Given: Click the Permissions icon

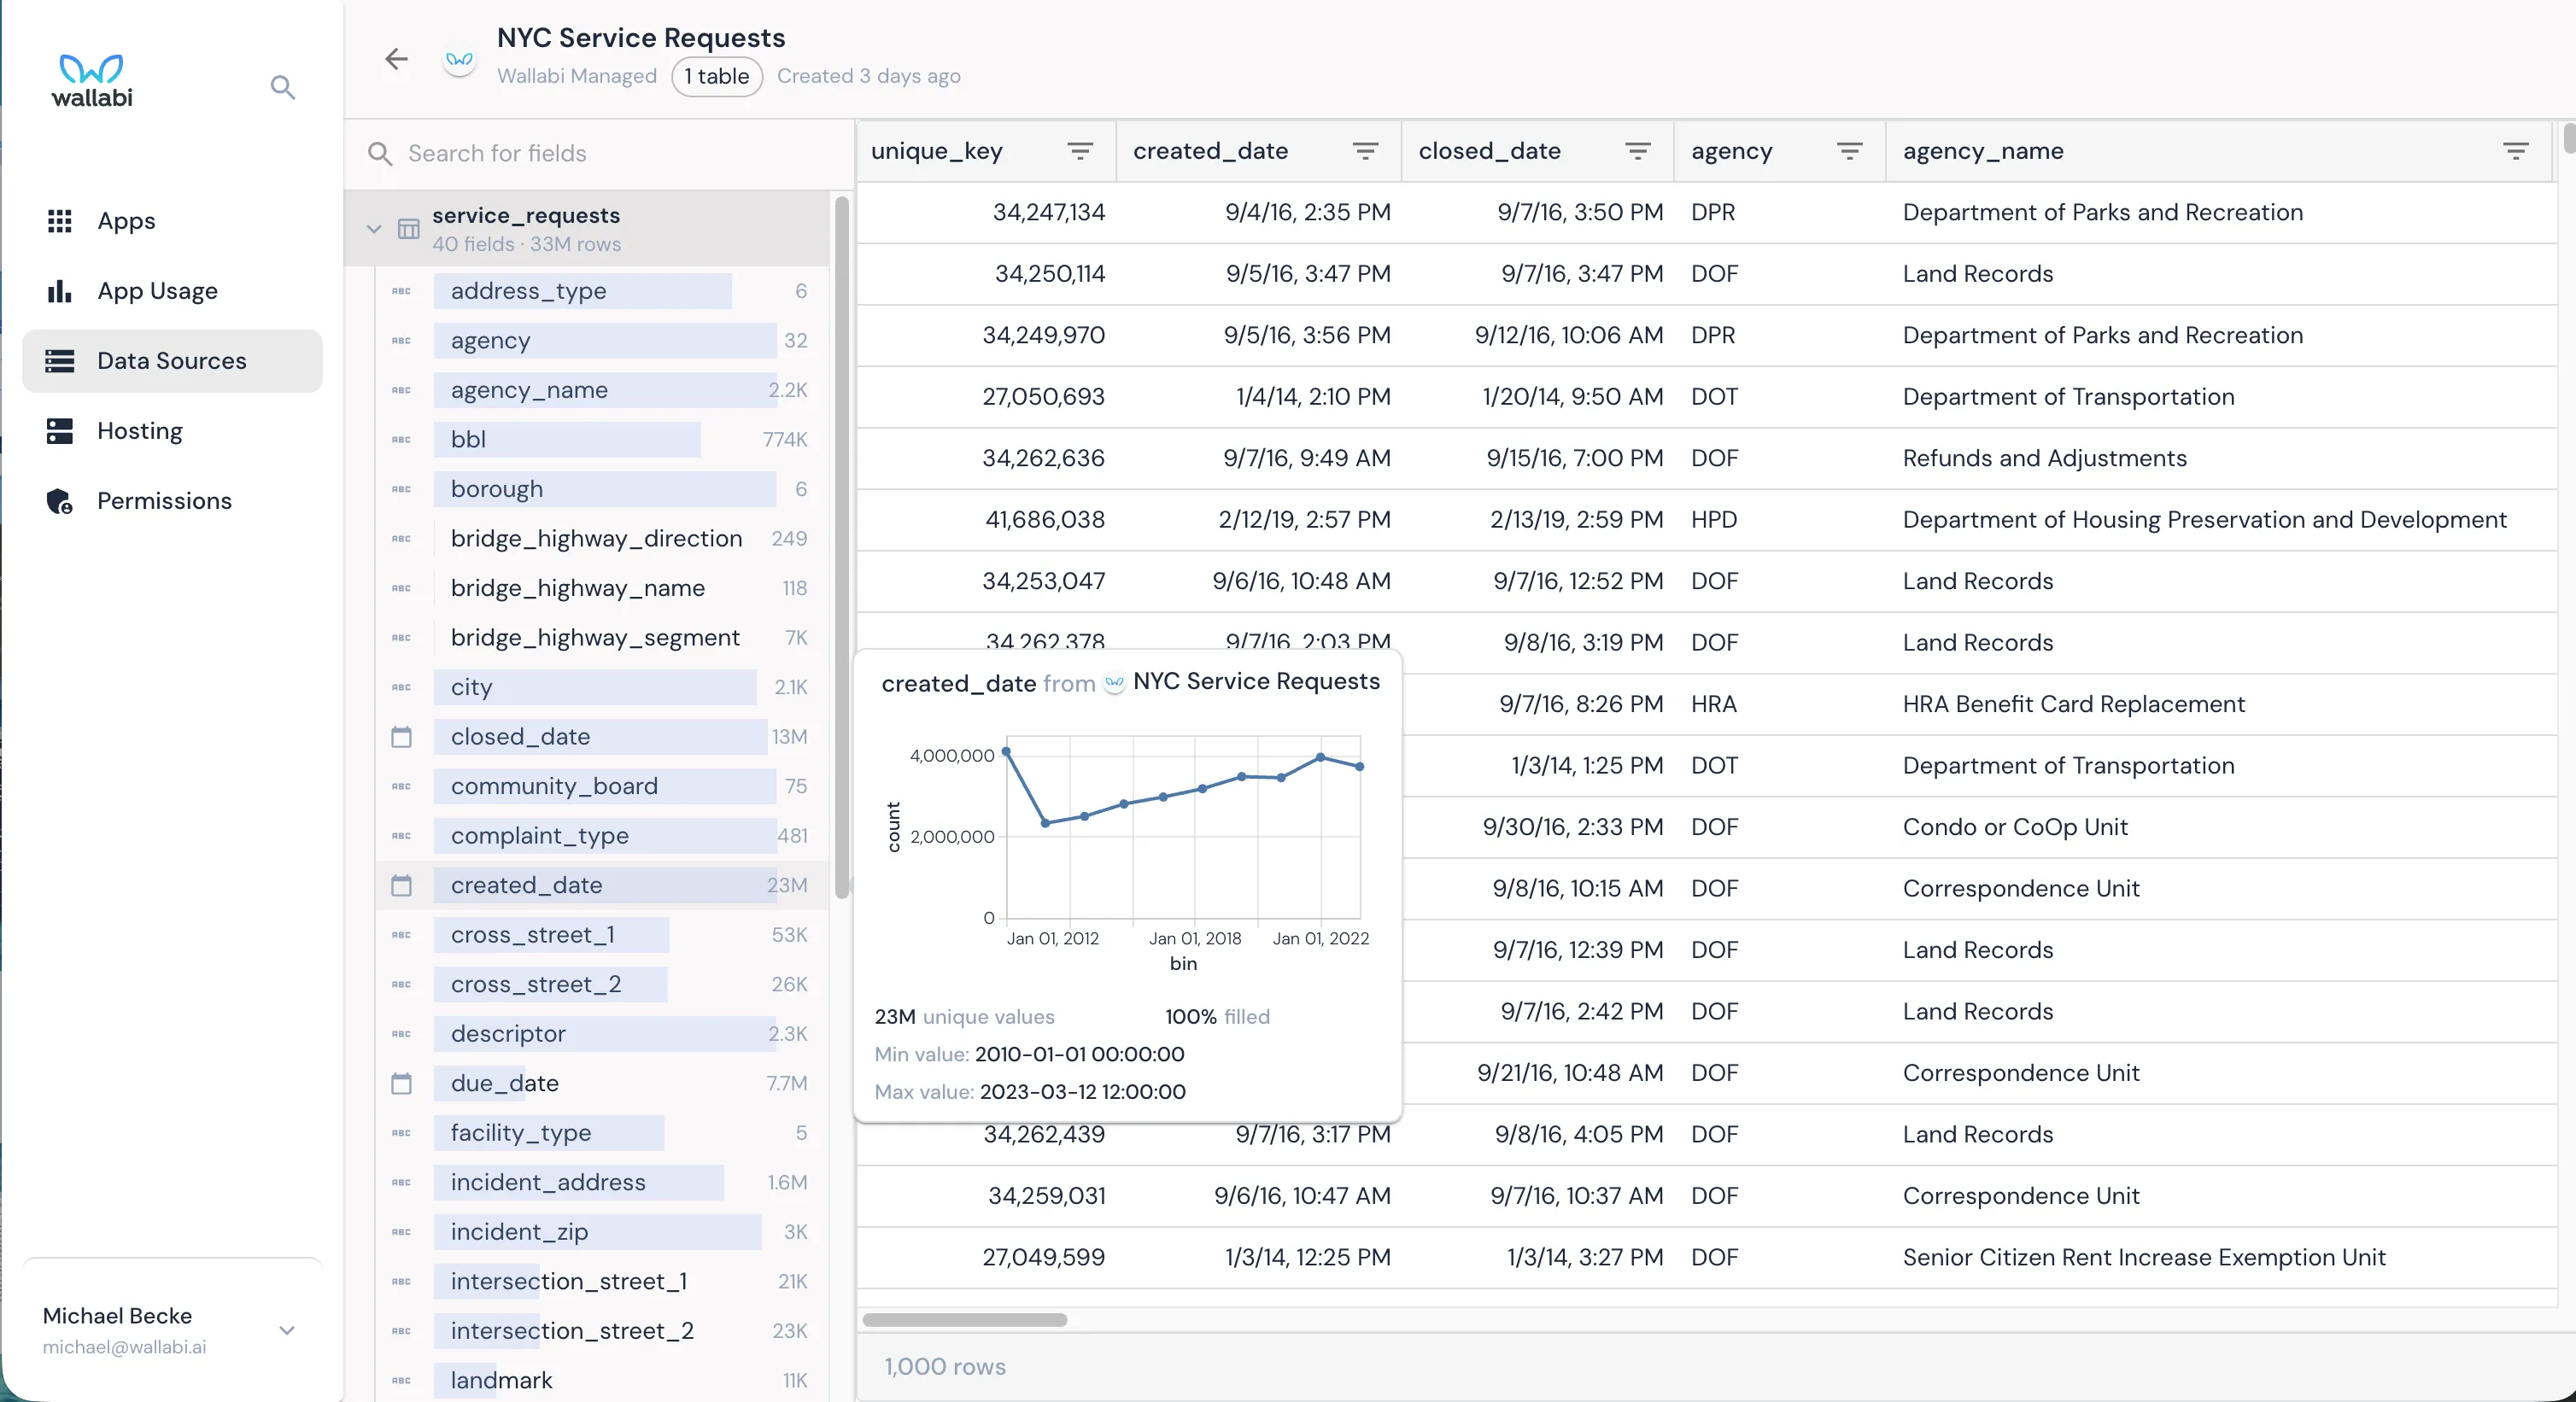Looking at the screenshot, I should click(59, 501).
